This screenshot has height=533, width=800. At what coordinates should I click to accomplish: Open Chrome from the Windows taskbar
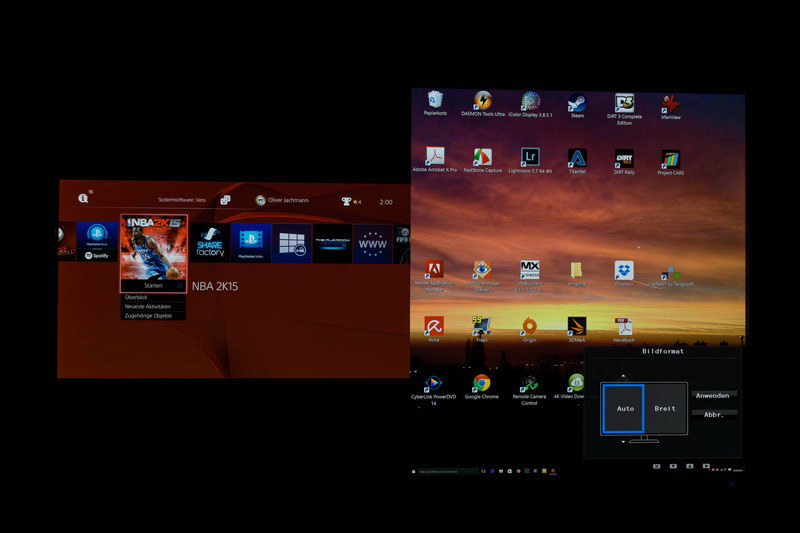point(518,471)
